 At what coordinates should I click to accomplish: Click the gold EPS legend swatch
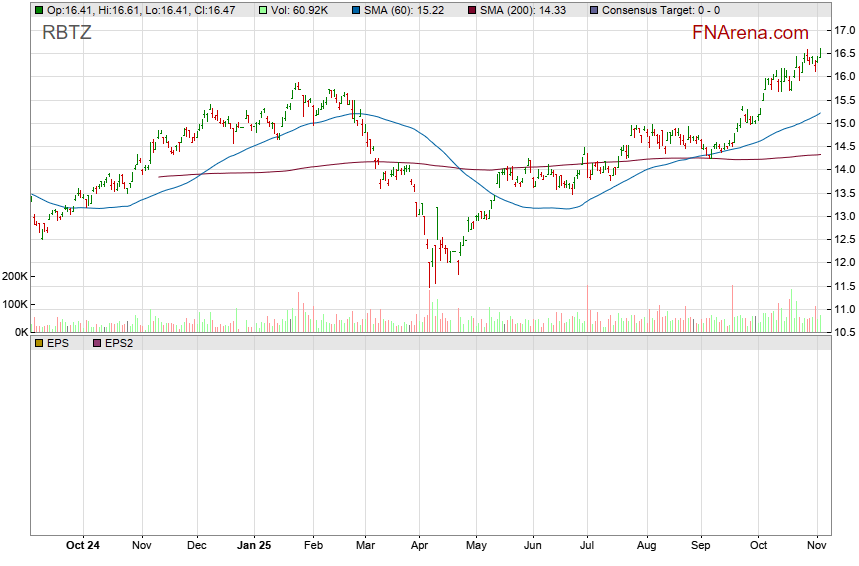tap(39, 343)
